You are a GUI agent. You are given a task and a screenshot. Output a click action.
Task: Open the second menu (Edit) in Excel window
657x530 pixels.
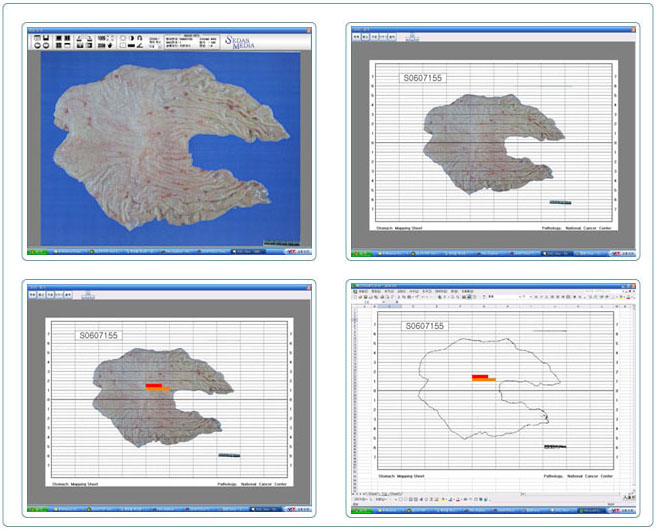(376, 292)
